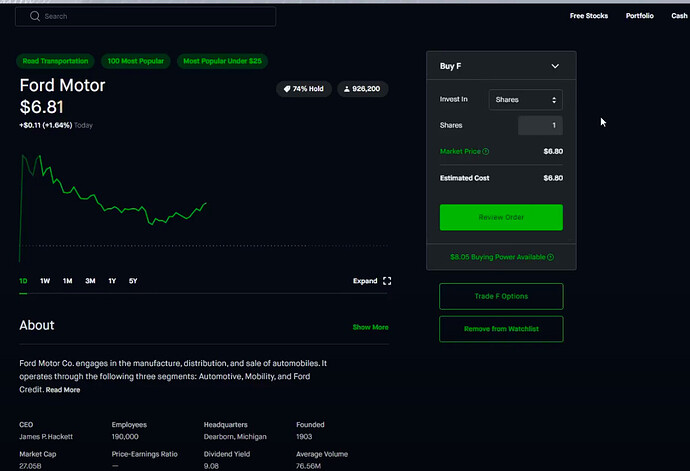Click the Price-Earnings Ratio label
The width and height of the screenshot is (690, 471).
144,454
